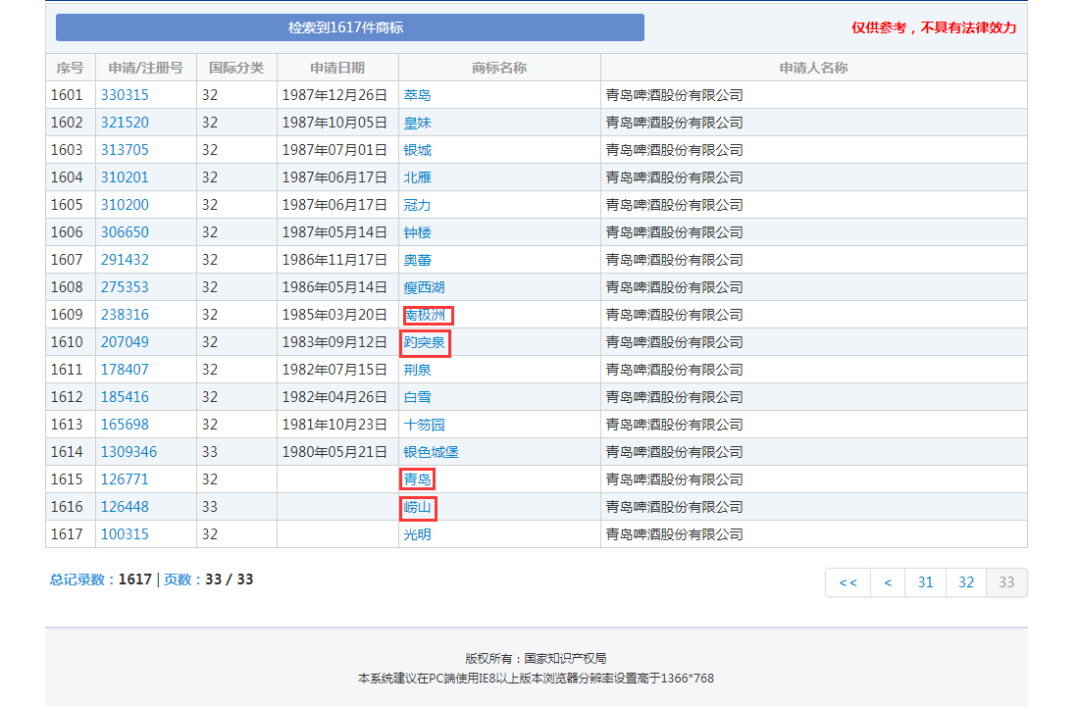
Task: Click the 申请日期 column header
Action: tap(337, 68)
